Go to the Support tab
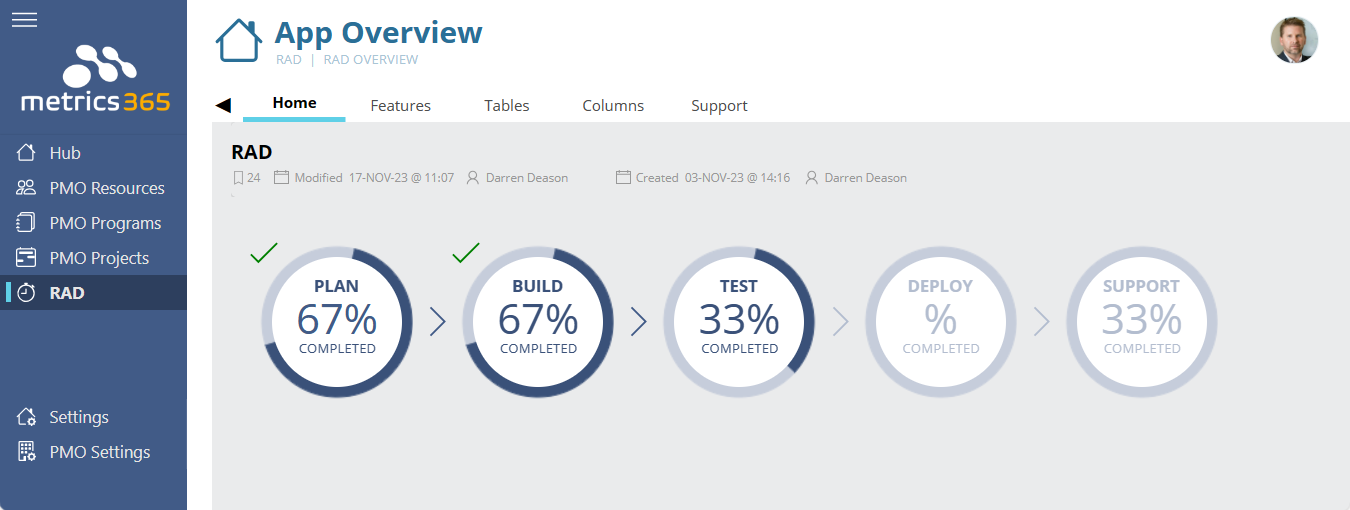This screenshot has width=1350, height=510. pyautogui.click(x=719, y=105)
